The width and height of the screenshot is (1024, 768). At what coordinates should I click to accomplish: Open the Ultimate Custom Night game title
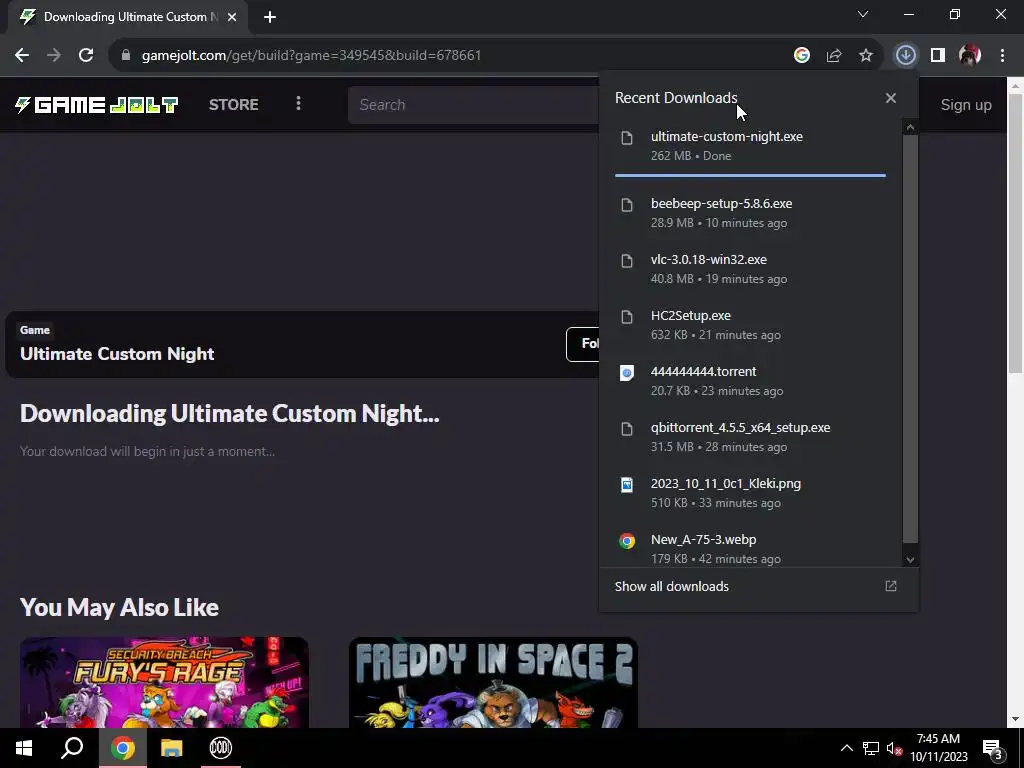pyautogui.click(x=117, y=354)
